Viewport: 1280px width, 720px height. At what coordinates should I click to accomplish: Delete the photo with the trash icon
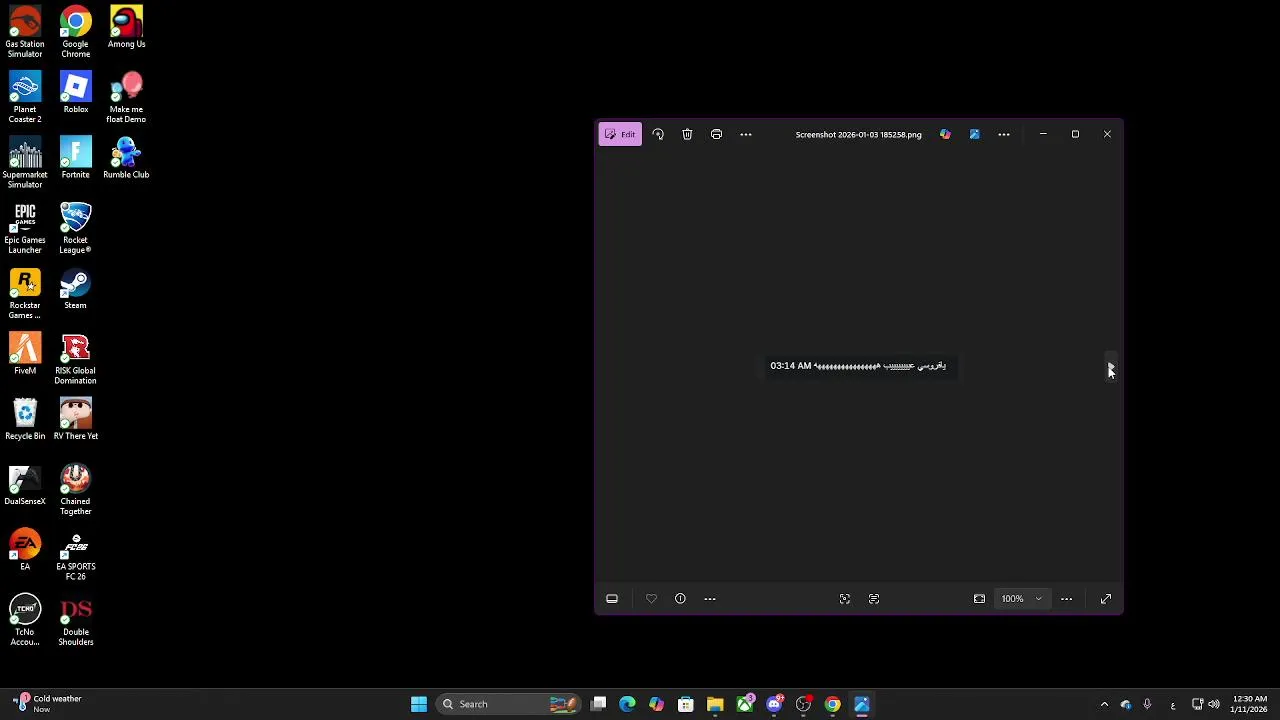(x=687, y=134)
